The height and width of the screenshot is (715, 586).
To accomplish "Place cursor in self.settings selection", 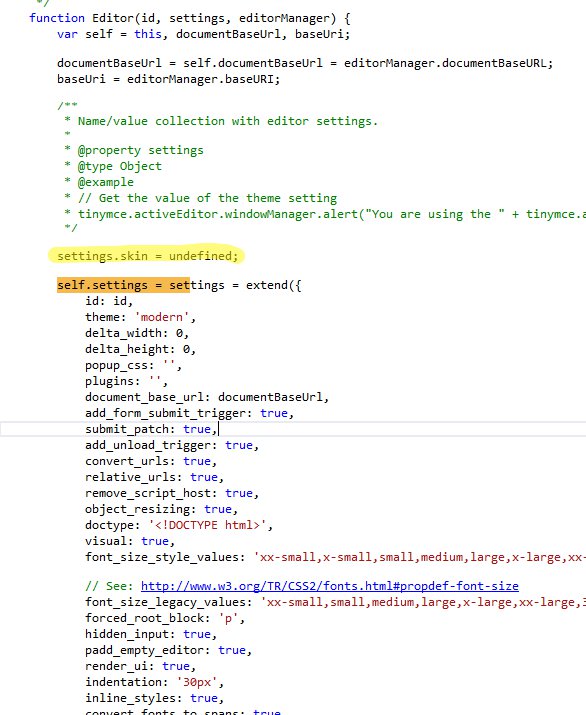I will (x=123, y=285).
